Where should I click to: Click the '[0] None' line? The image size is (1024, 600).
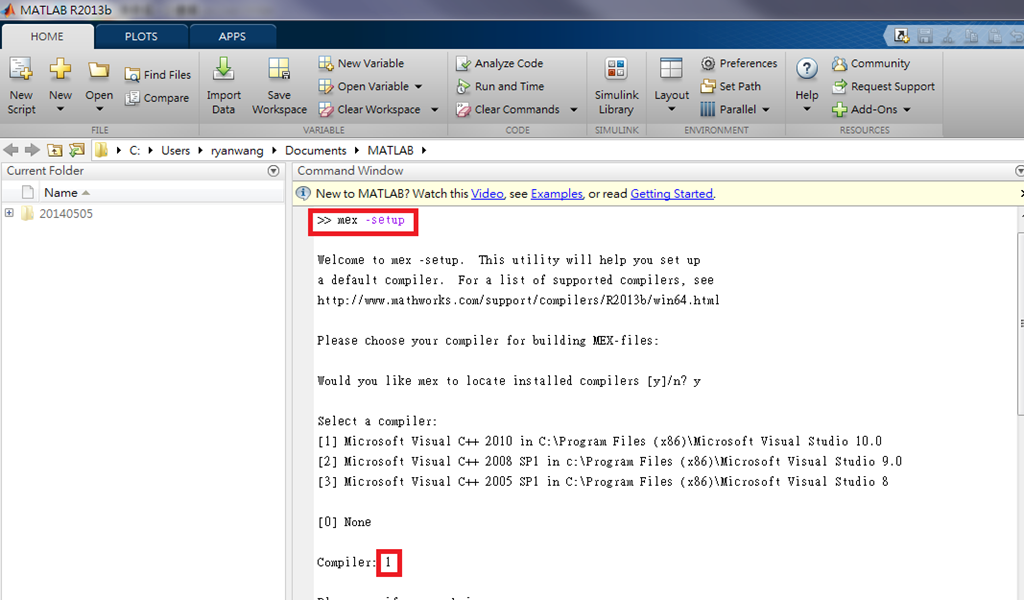tap(344, 522)
